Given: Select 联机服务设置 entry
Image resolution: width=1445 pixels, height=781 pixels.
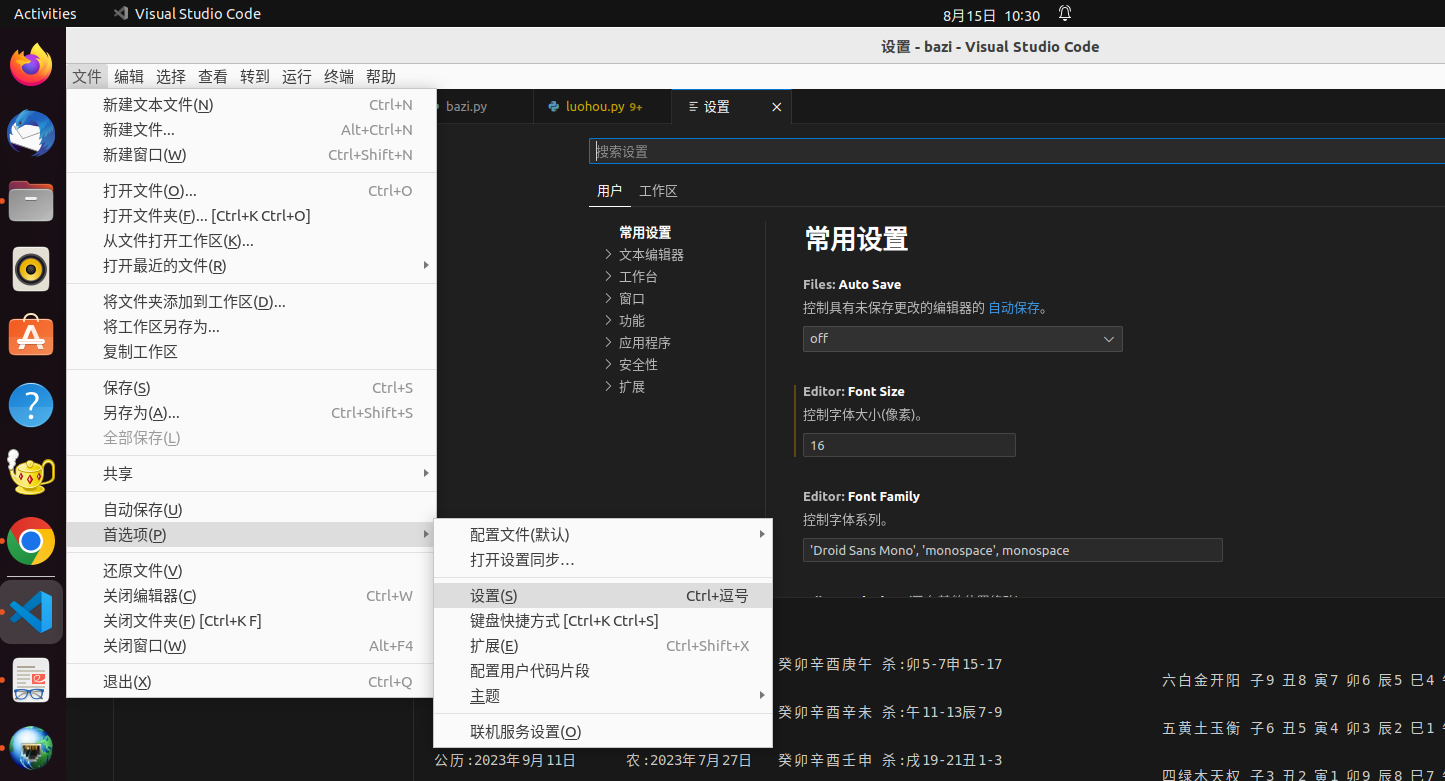Looking at the screenshot, I should (603, 732).
